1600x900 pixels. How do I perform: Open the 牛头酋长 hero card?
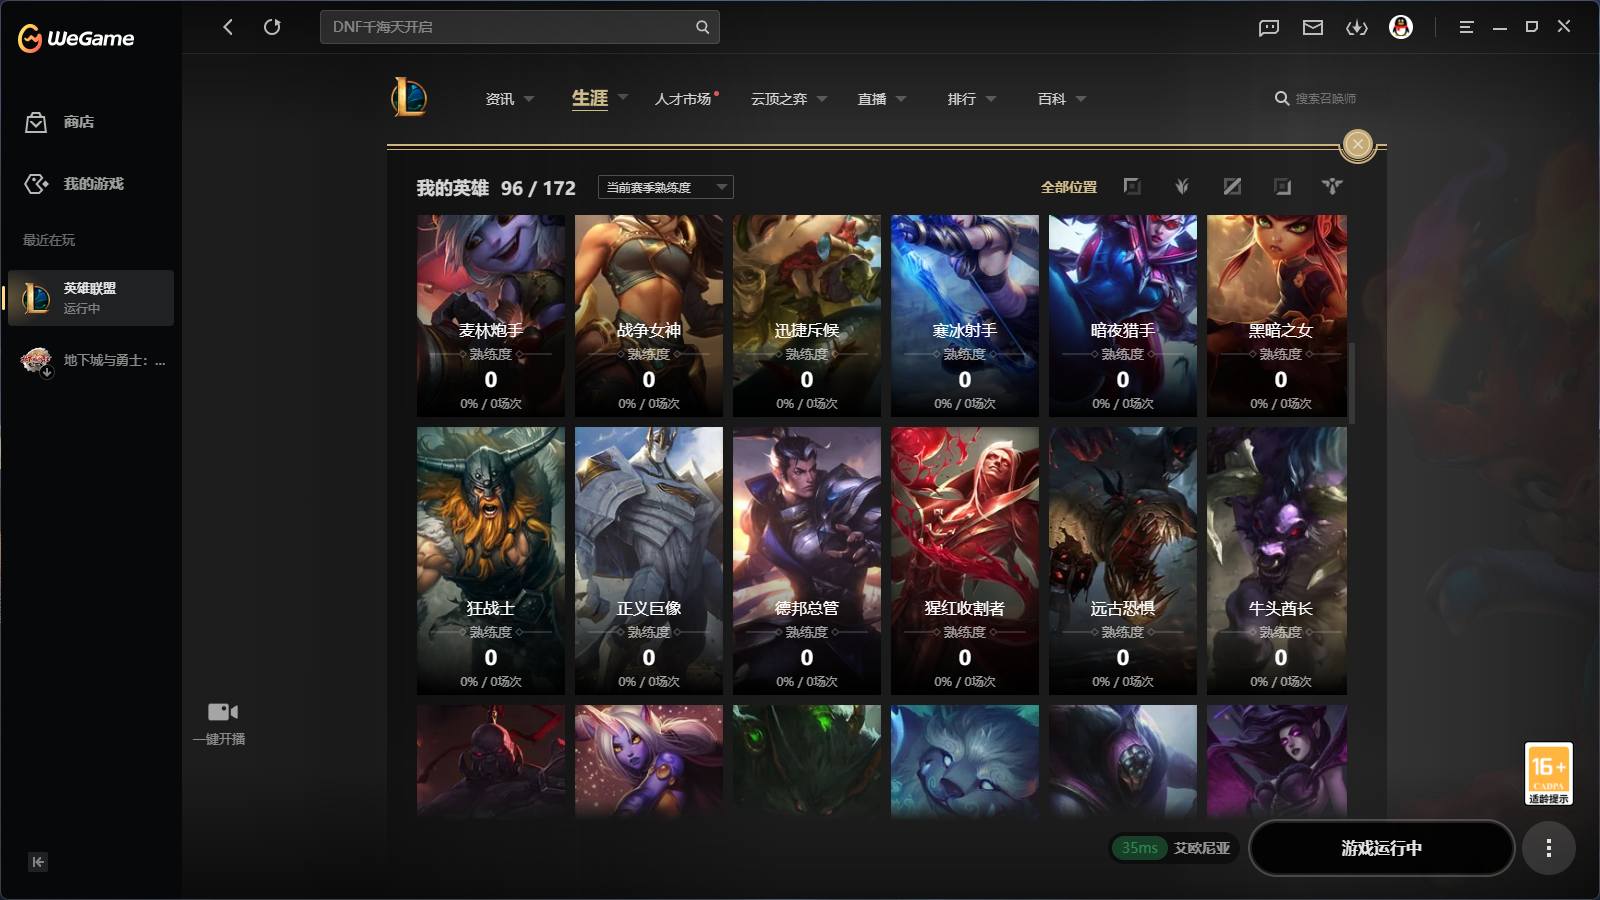tap(1277, 561)
